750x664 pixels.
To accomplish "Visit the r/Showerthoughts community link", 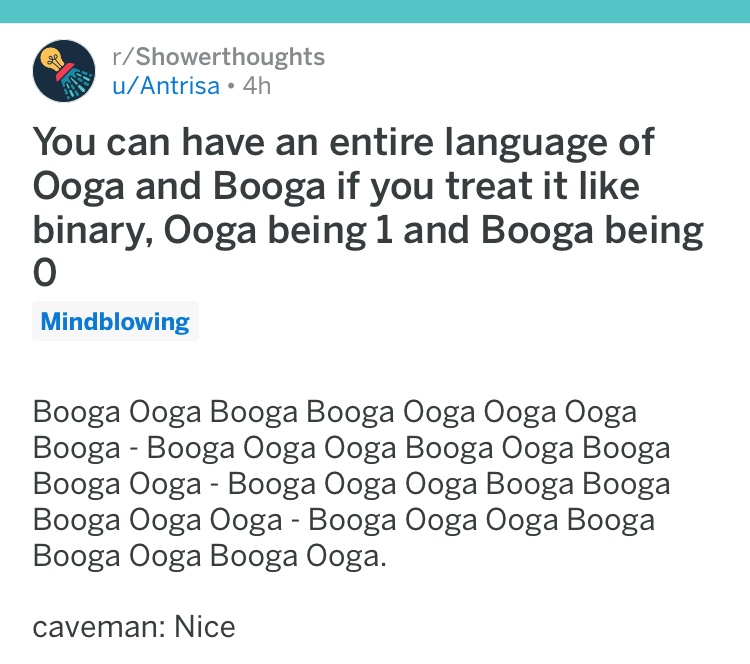I will point(219,56).
